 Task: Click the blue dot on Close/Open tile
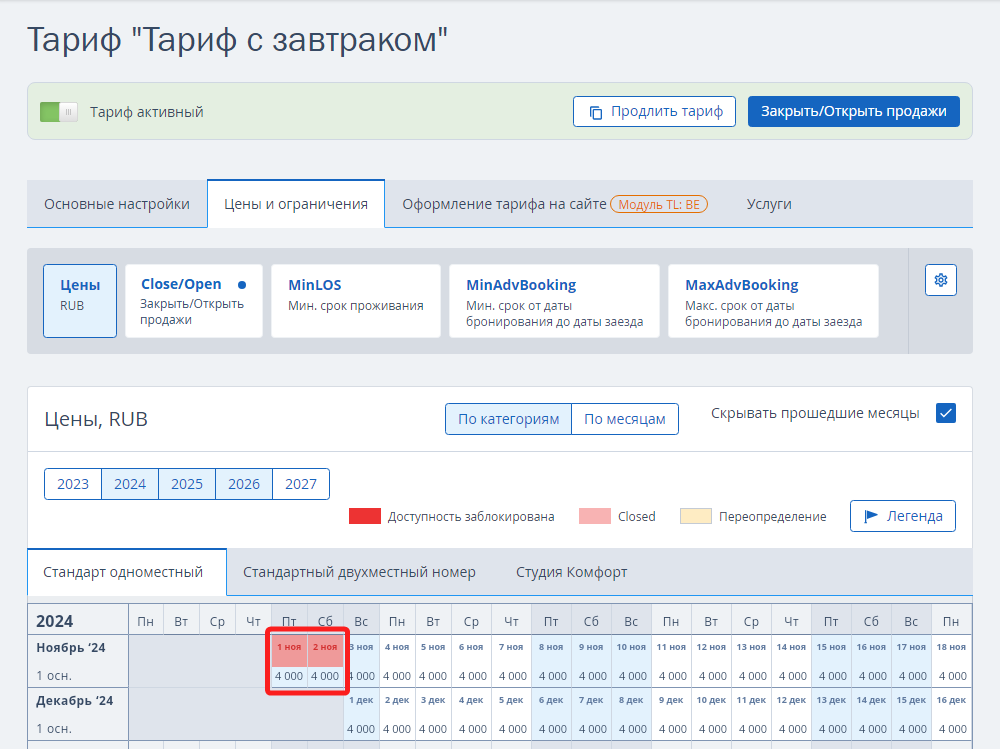pos(242,285)
